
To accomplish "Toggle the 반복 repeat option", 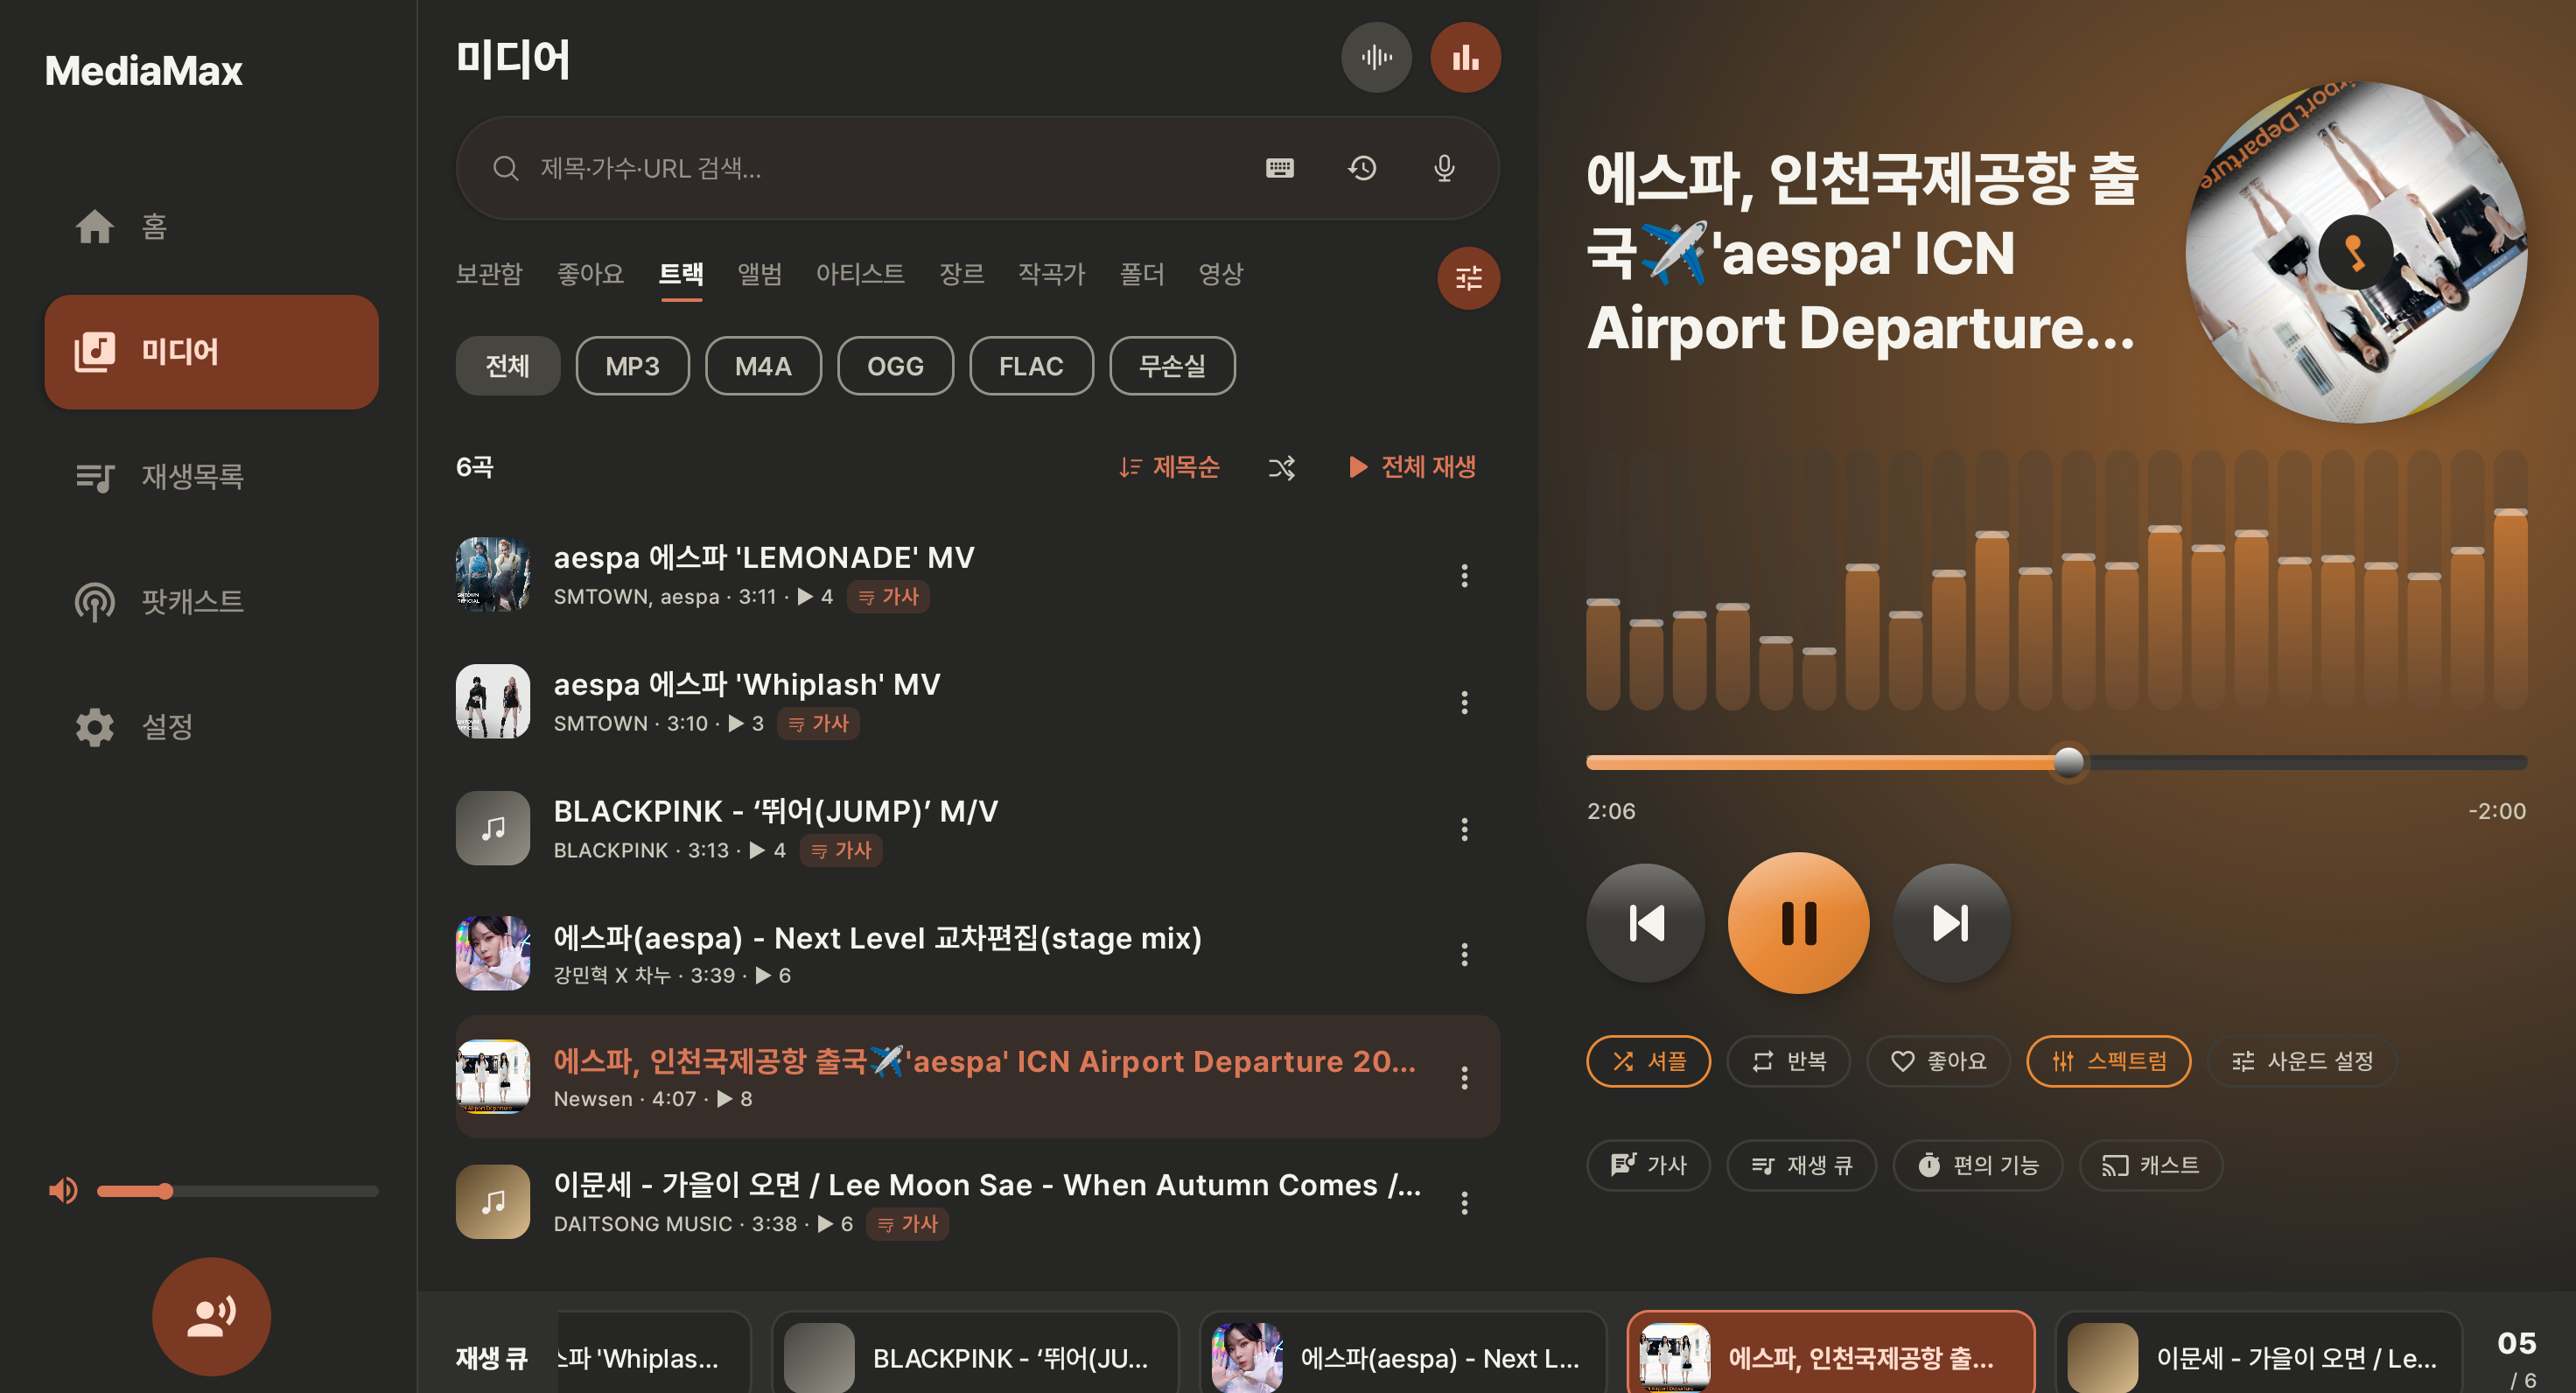I will [x=1788, y=1061].
